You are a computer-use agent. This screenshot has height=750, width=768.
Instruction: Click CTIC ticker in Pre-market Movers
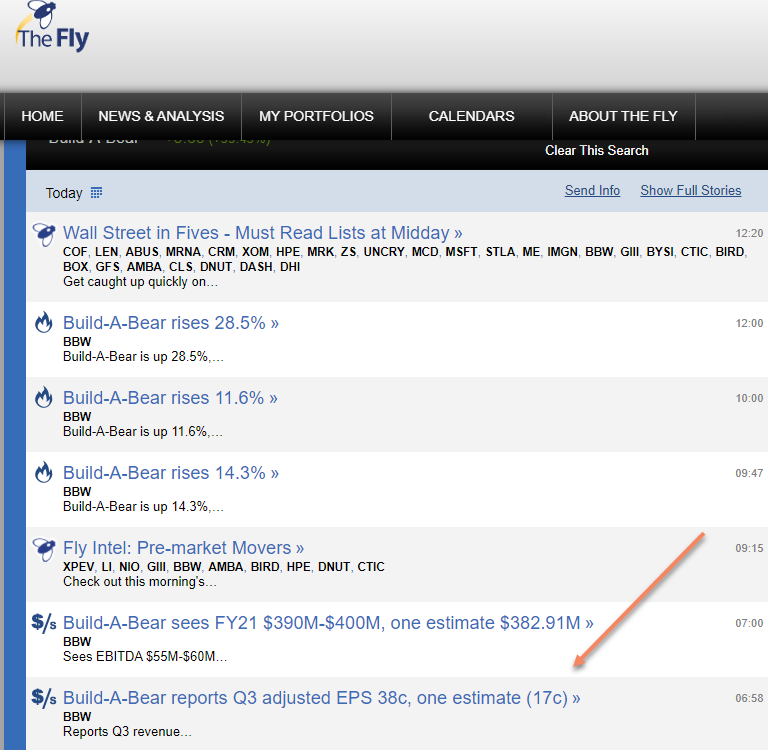pos(371,567)
